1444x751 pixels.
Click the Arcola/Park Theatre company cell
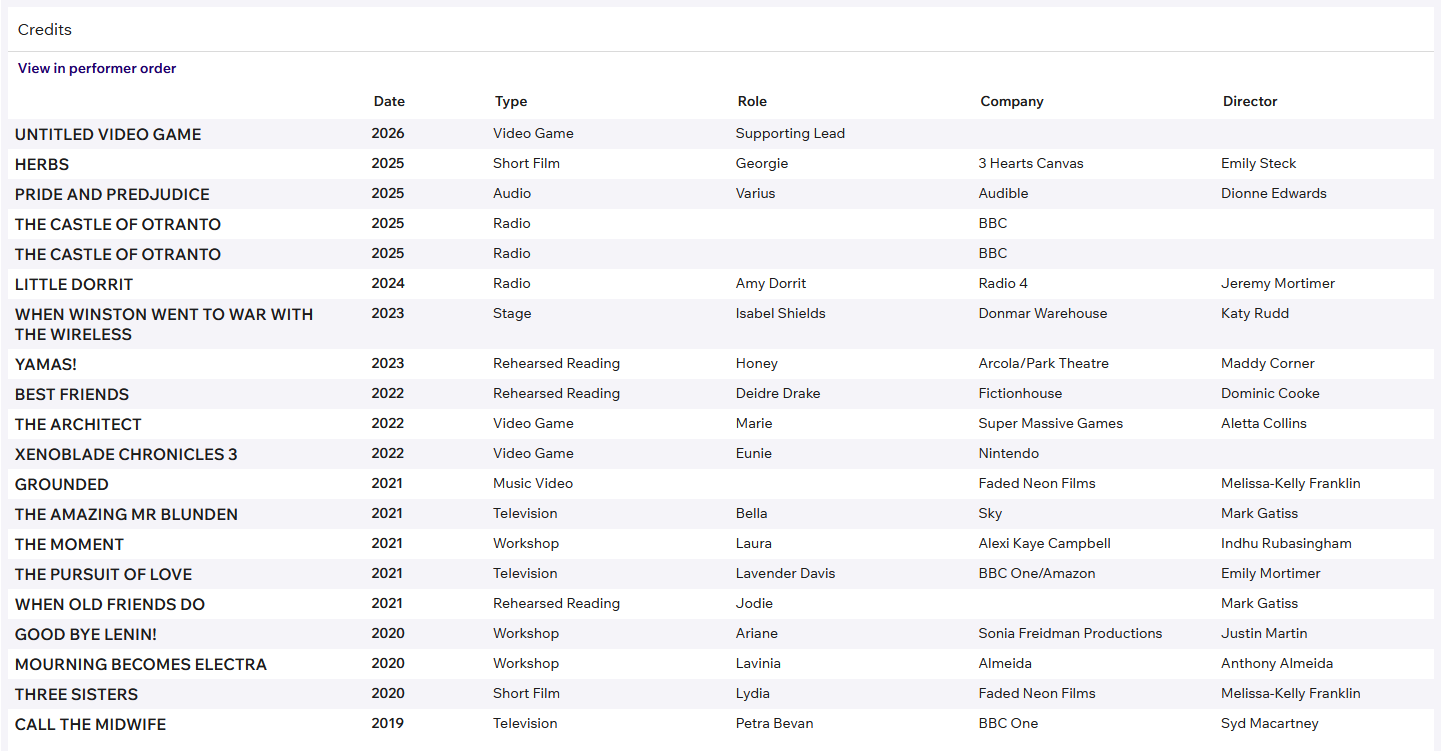(1044, 363)
